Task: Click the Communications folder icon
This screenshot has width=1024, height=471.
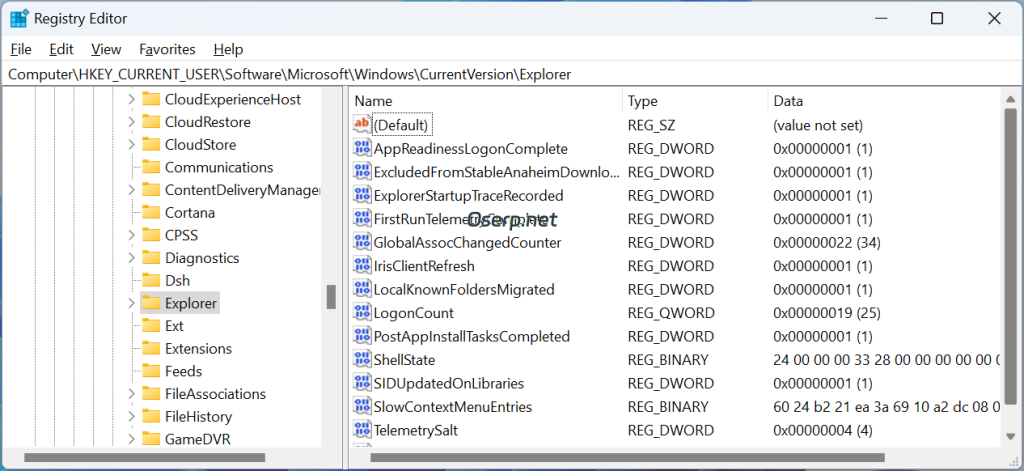Action: 151,167
